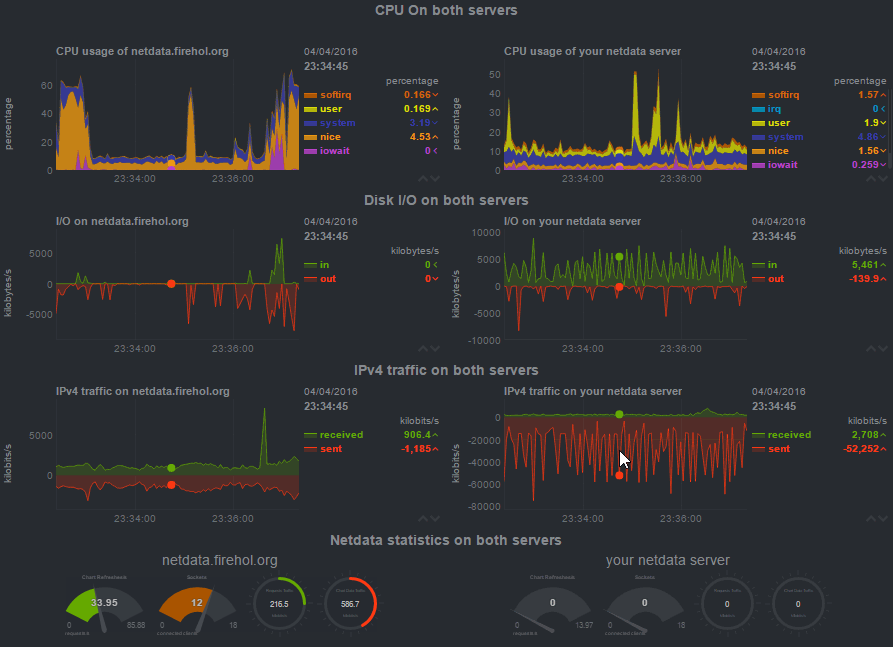Click the orange Sockets gauge showing 12

196,605
